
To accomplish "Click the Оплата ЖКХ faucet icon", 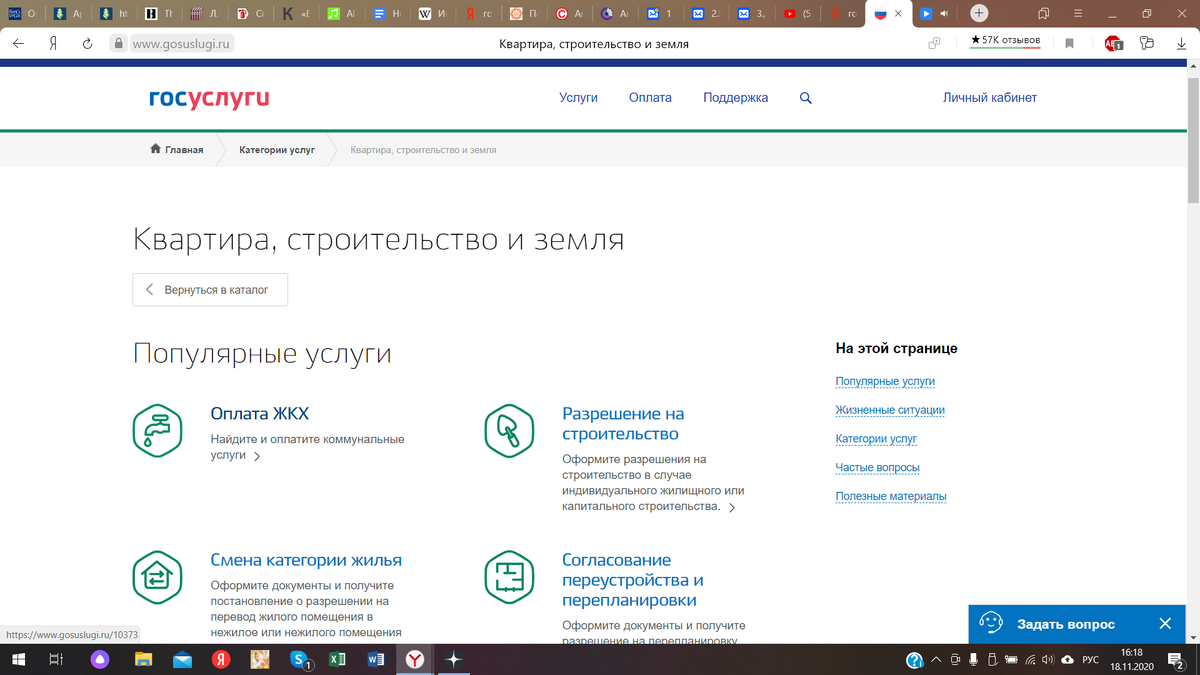I will pos(157,431).
